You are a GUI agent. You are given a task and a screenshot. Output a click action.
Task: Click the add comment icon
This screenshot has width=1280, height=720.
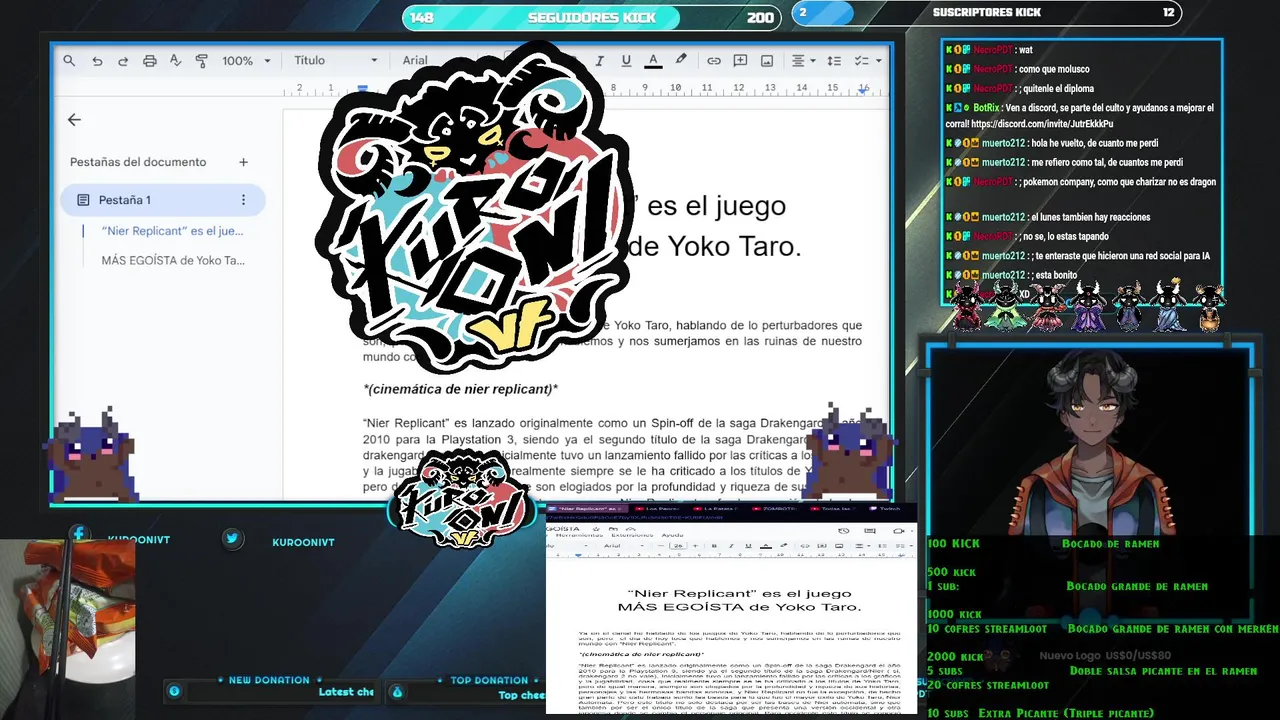coord(741,61)
